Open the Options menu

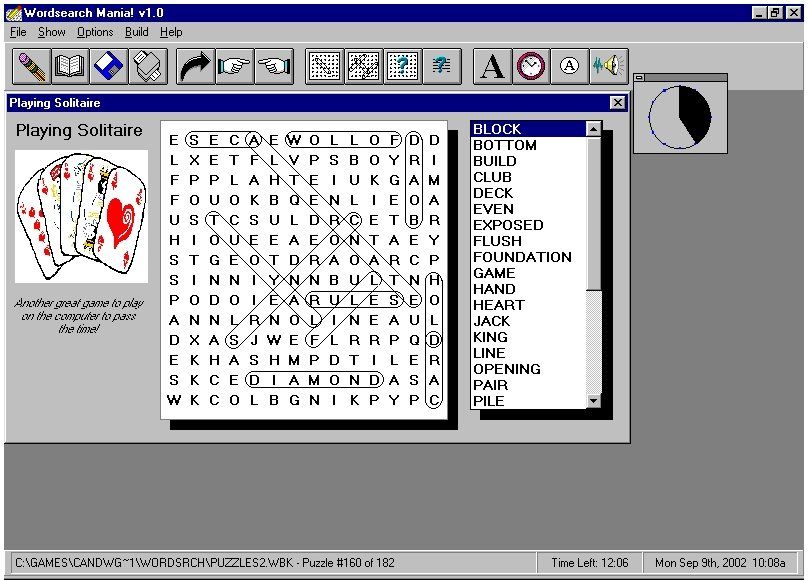coord(95,32)
